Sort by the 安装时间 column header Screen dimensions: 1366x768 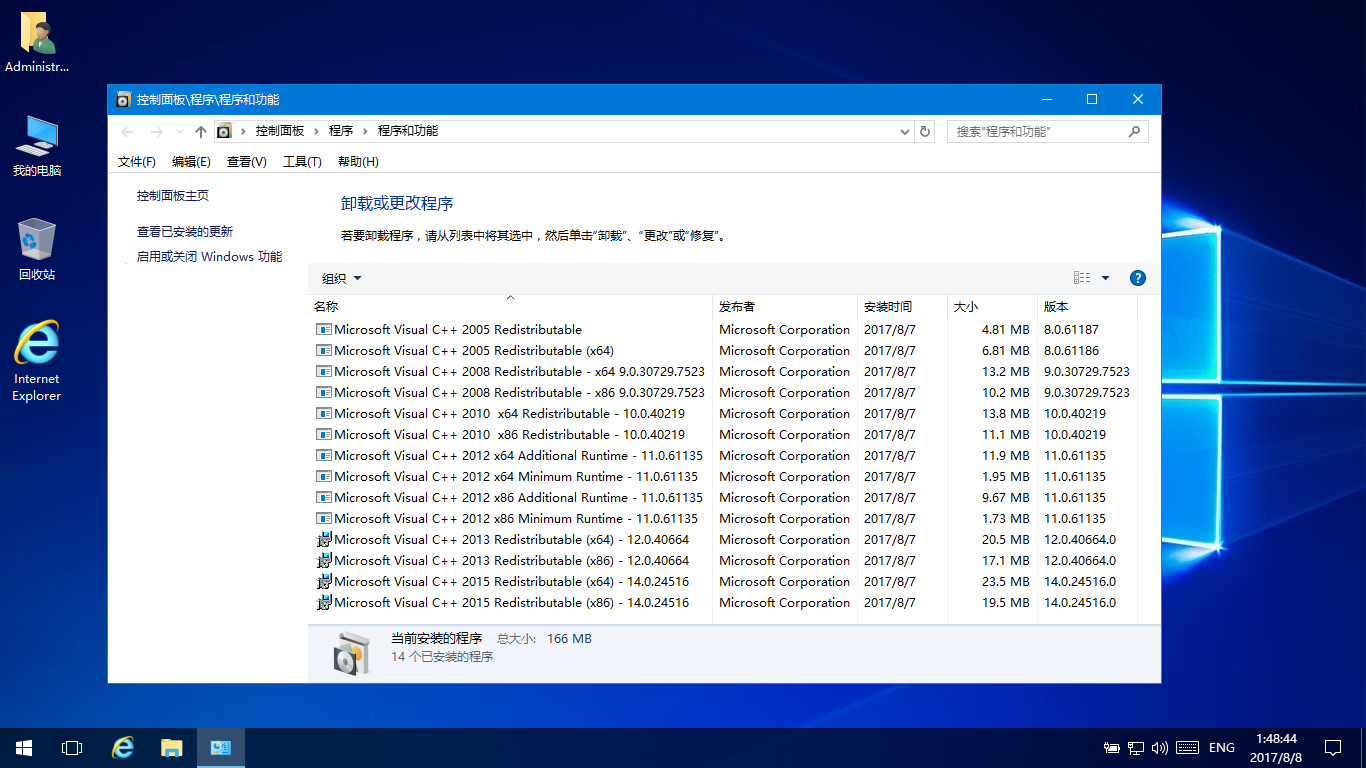pos(902,306)
